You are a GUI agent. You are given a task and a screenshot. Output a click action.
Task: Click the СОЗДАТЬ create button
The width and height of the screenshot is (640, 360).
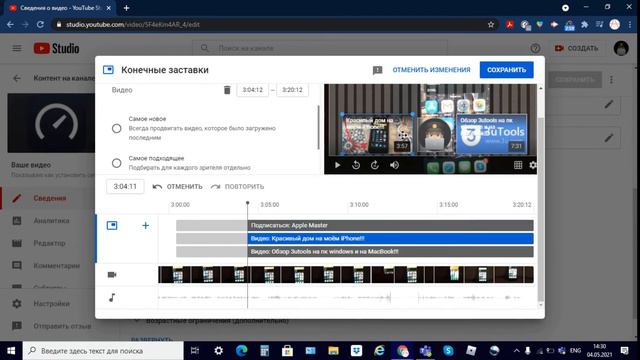(x=576, y=48)
